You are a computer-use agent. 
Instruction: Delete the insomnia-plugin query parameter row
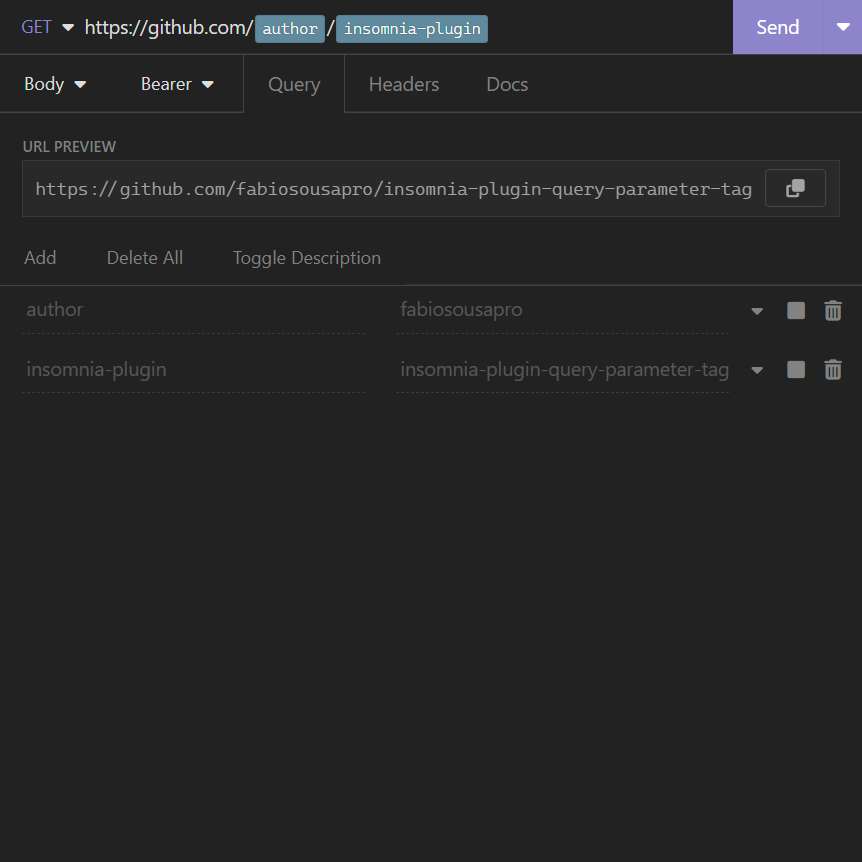(x=833, y=369)
